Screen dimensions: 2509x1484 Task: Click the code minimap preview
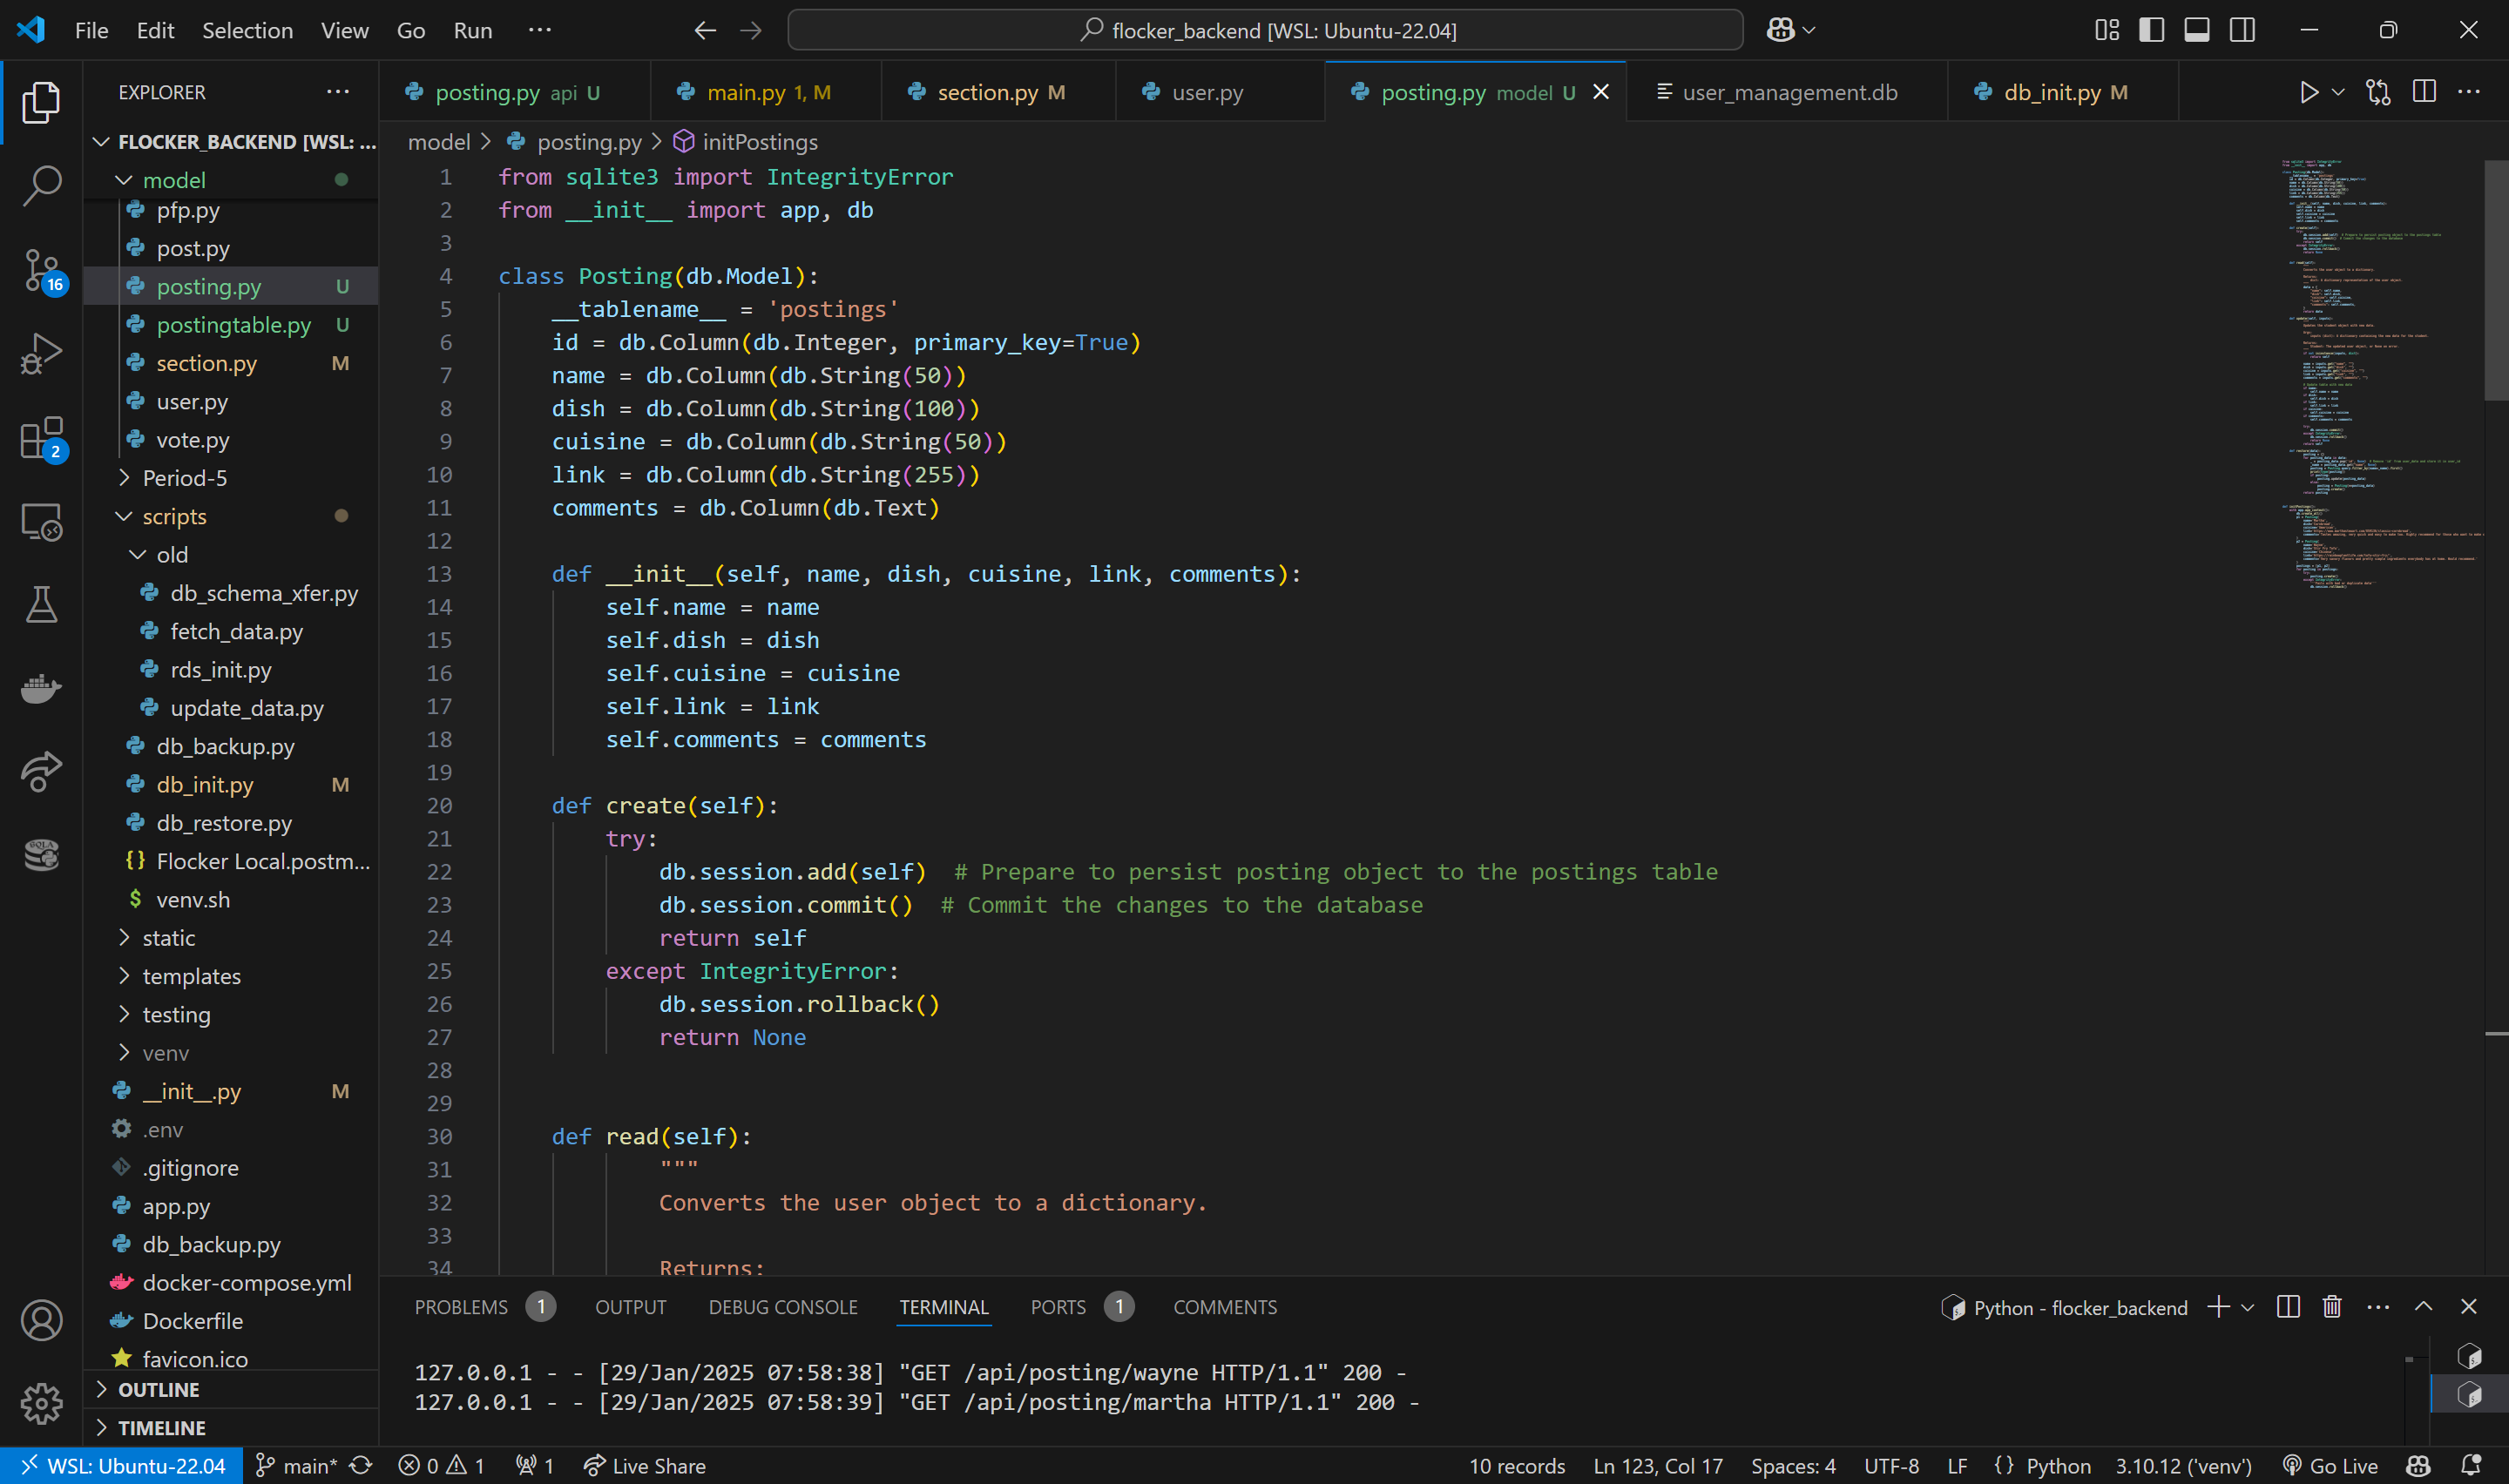(x=2380, y=375)
